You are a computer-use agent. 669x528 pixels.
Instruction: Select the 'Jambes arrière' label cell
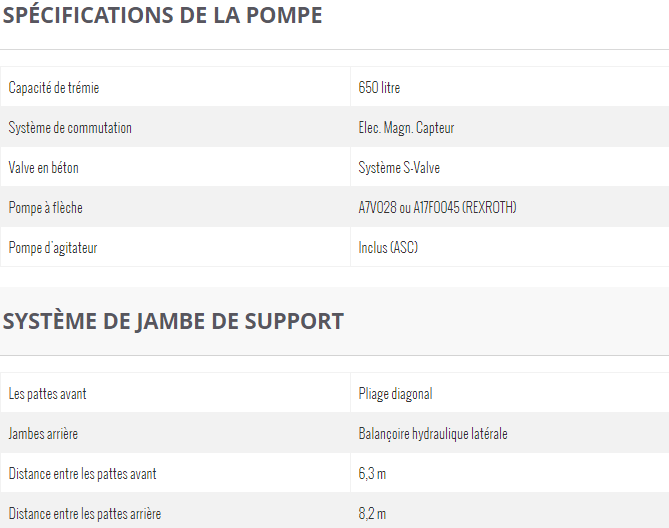tap(44, 434)
